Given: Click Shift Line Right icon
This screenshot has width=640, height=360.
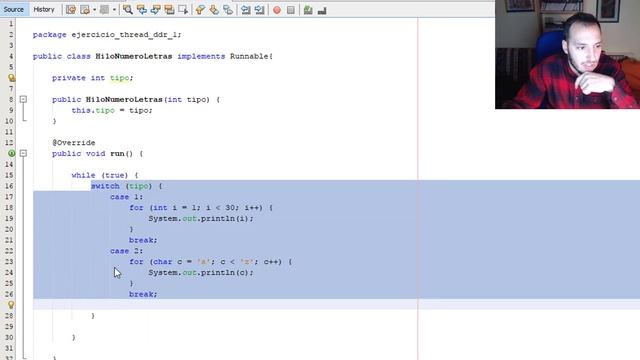Looking at the screenshot, I should tap(259, 10).
